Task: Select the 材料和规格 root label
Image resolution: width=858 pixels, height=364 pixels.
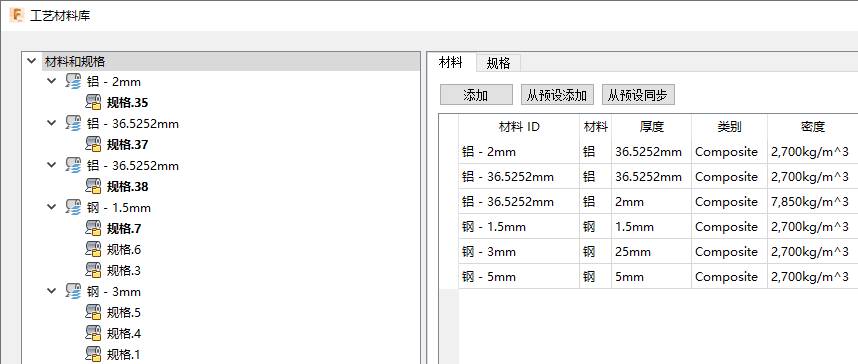Action: (75, 61)
